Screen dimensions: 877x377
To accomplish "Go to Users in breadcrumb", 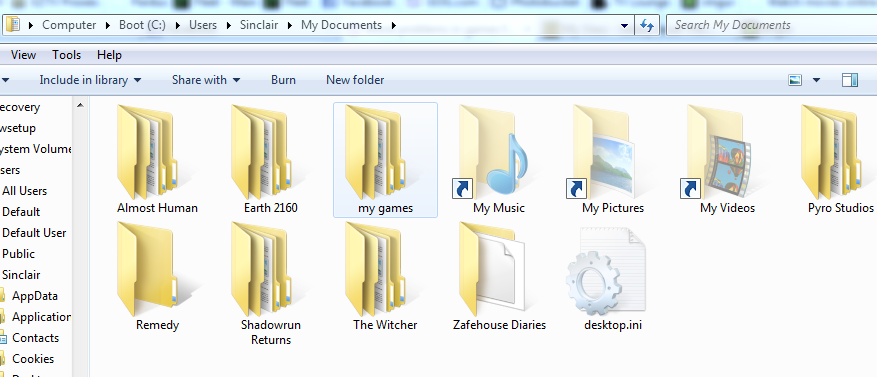I will (x=203, y=25).
